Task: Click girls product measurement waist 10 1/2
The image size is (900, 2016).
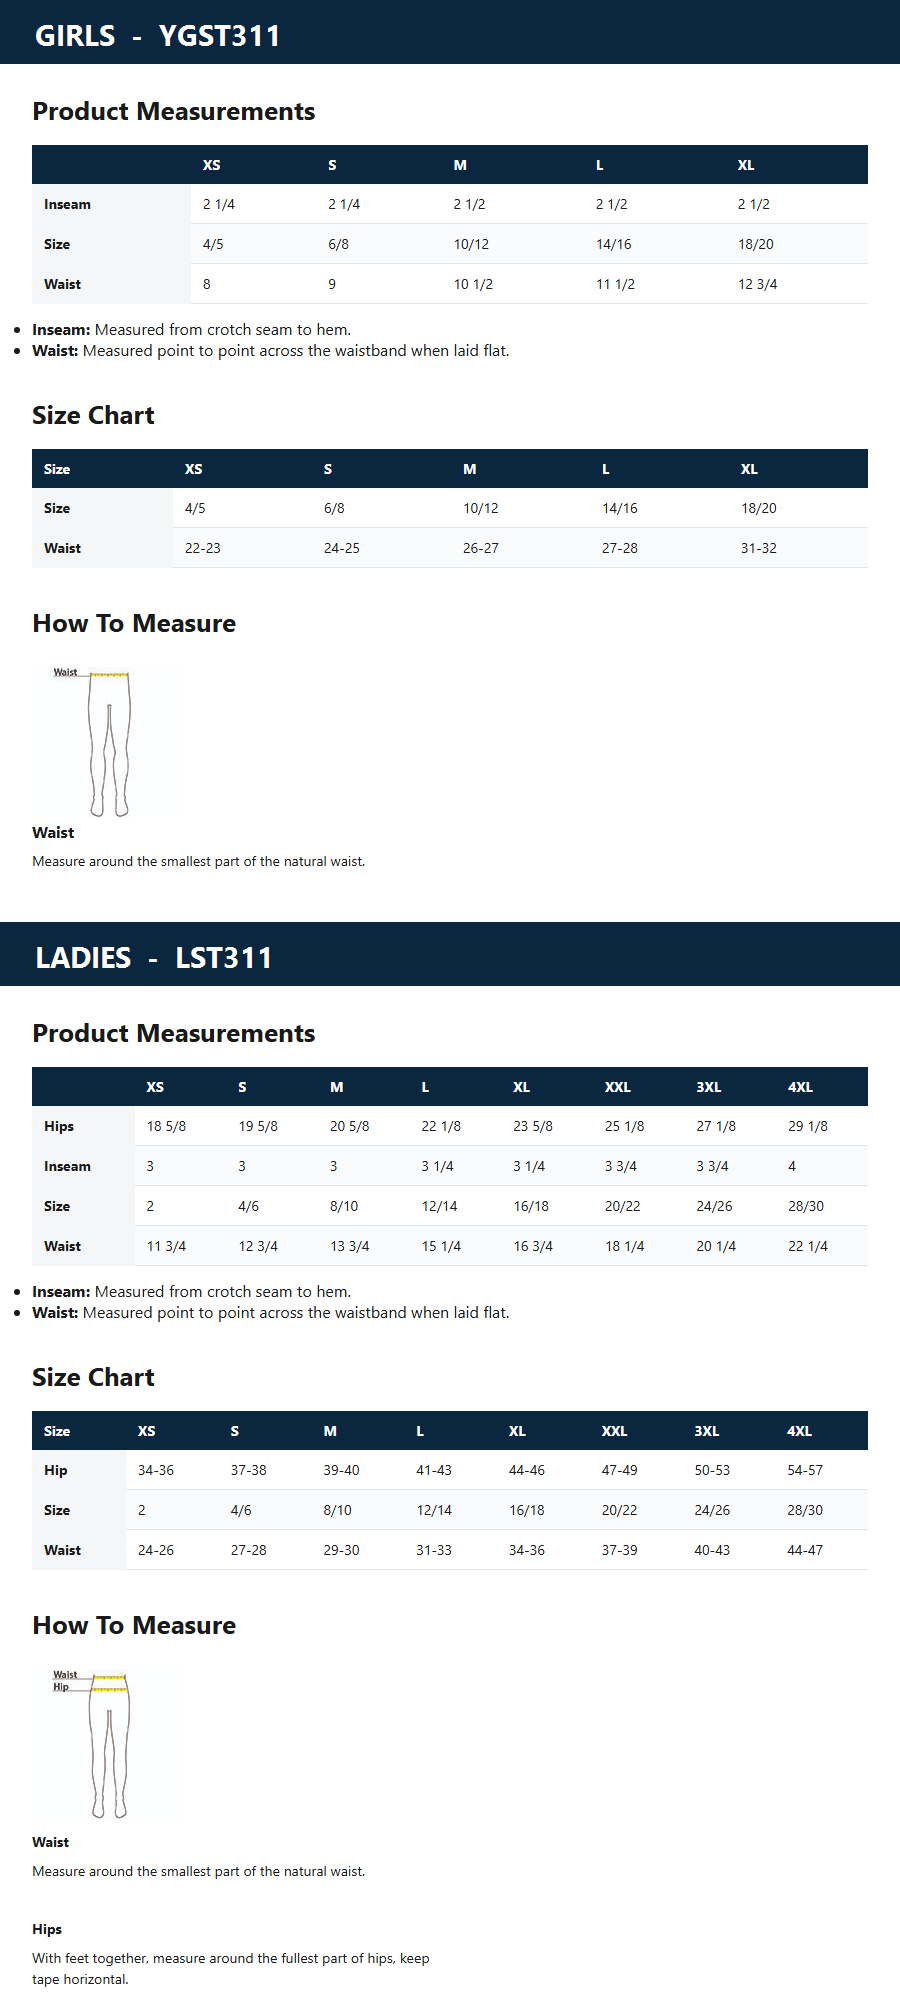Action: coord(473,284)
